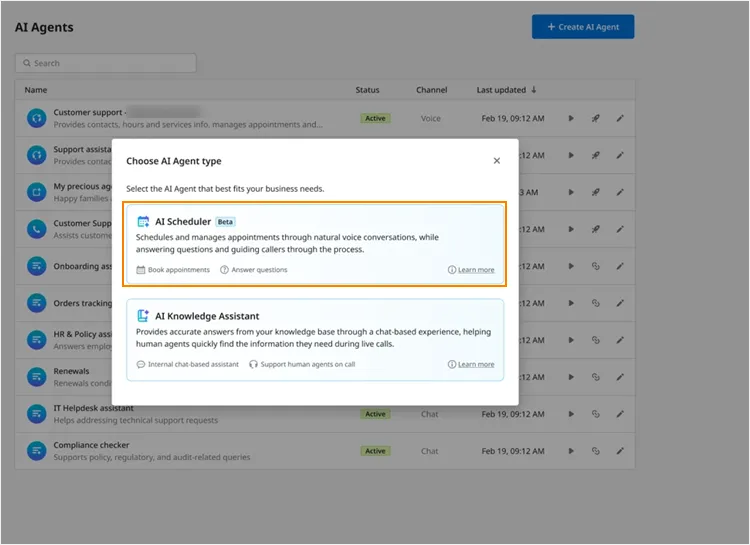Click Voice channel cell of Customer support
Viewport: 750px width, 545px height.
point(430,118)
